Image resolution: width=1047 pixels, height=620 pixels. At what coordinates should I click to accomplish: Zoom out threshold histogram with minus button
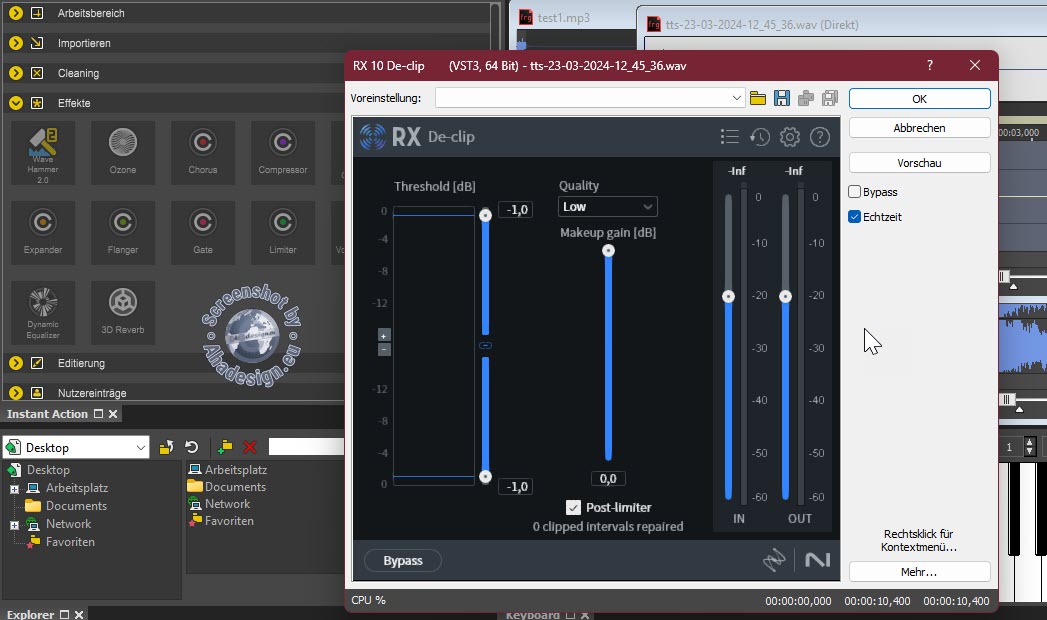click(384, 349)
